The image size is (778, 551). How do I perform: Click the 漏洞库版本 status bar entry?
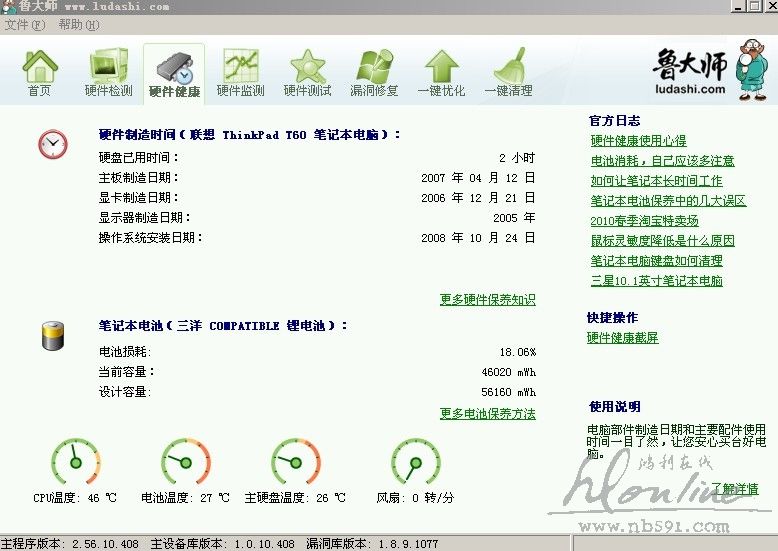click(x=372, y=544)
